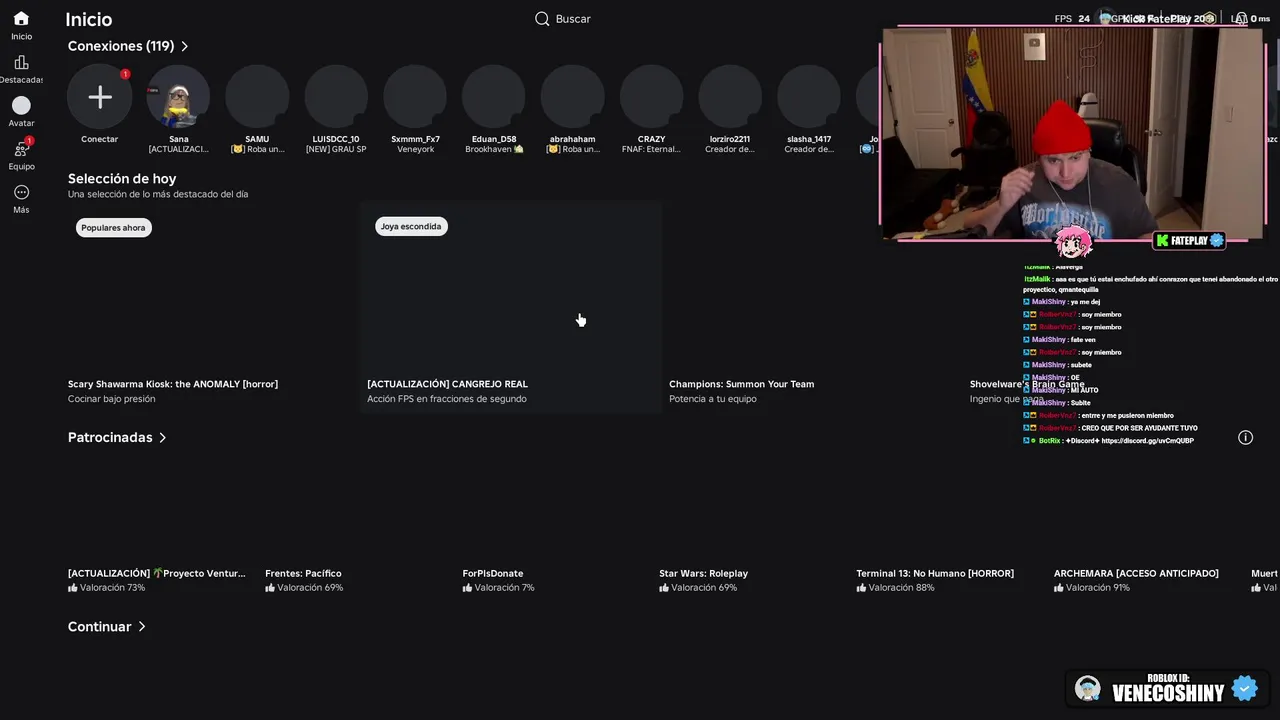This screenshot has width=1280, height=720.
Task: Click the Joya escondida tag
Action: 411,226
